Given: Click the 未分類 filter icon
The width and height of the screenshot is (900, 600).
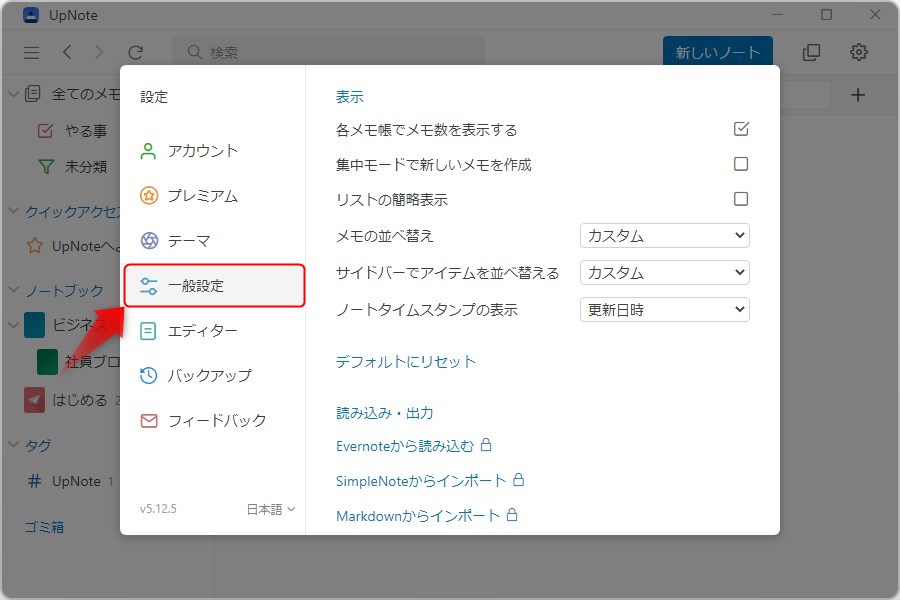Looking at the screenshot, I should [x=46, y=167].
